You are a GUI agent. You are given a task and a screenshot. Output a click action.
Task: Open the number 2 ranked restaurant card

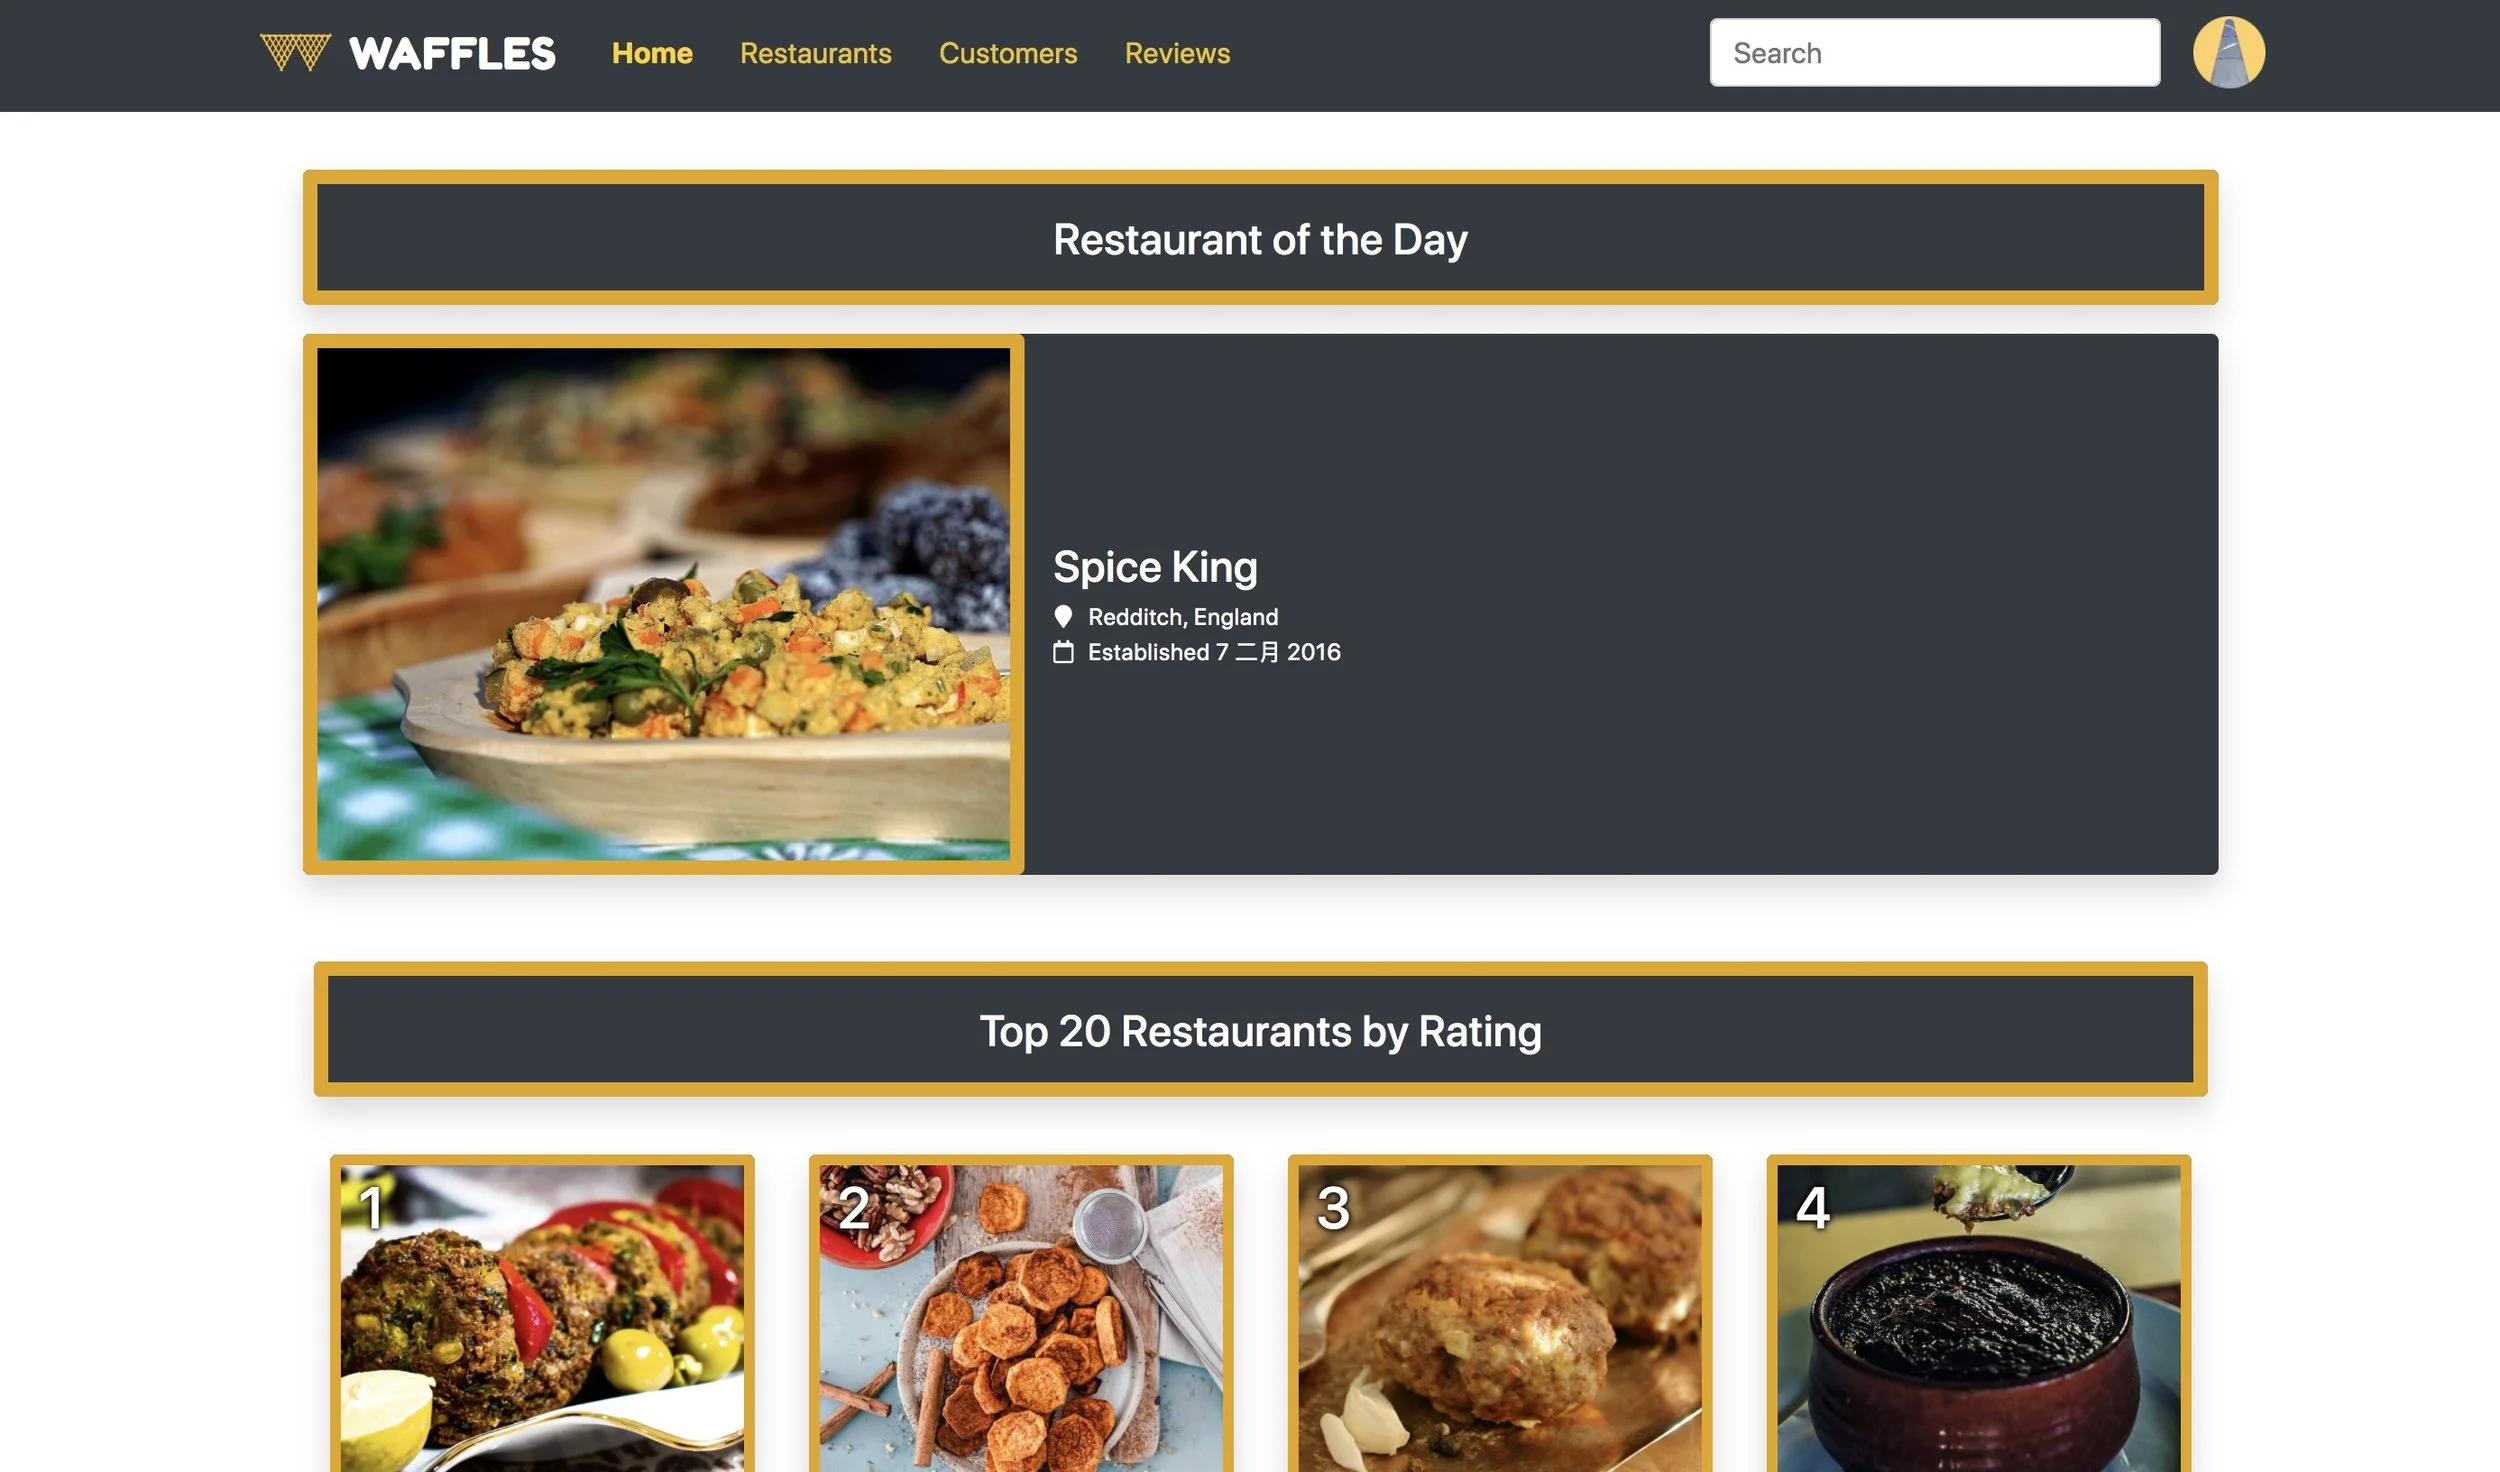coord(1021,1313)
